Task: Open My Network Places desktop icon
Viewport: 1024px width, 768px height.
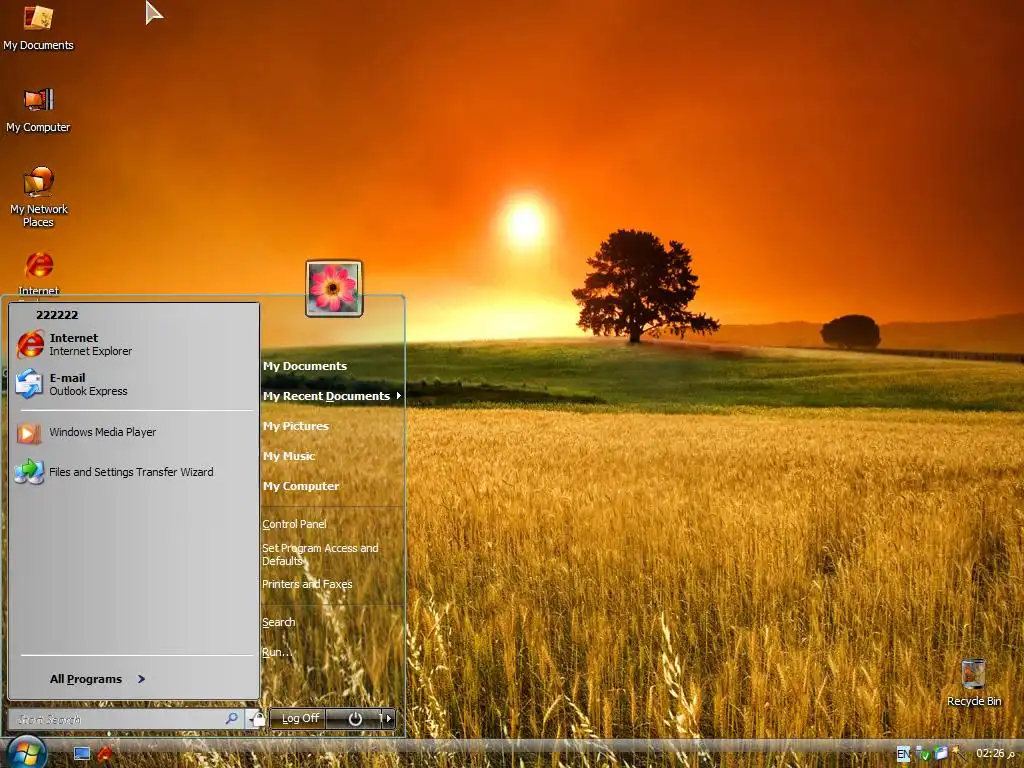Action: tap(38, 196)
